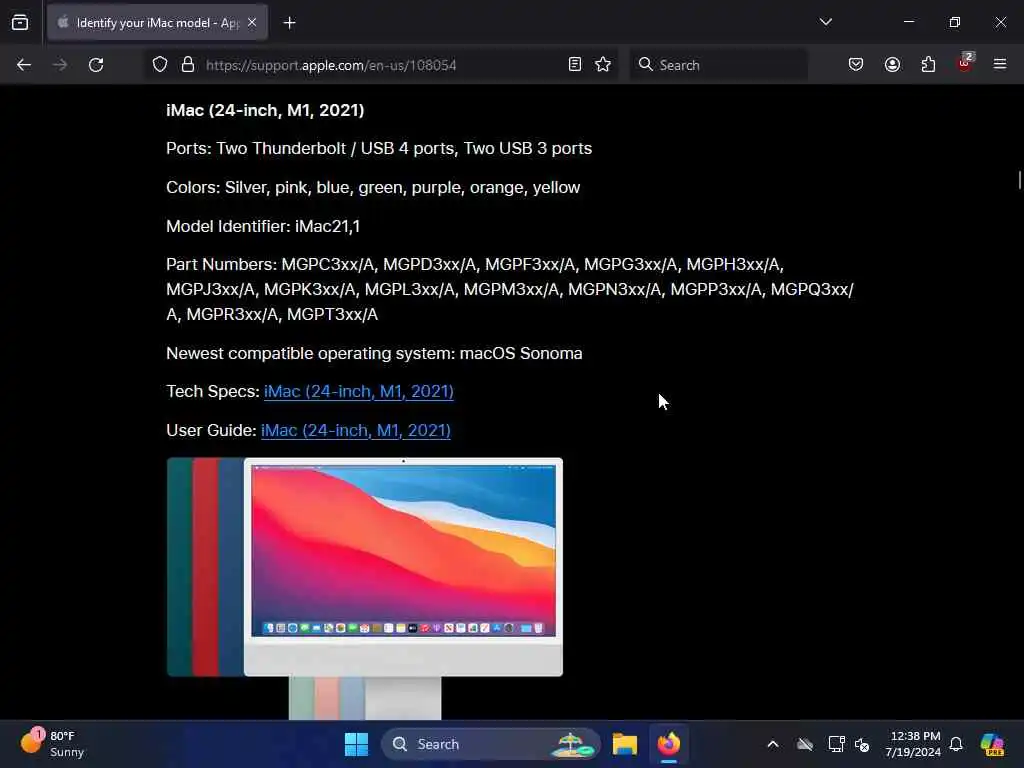This screenshot has height=768, width=1024.
Task: Open File Explorer from taskbar
Action: point(624,744)
